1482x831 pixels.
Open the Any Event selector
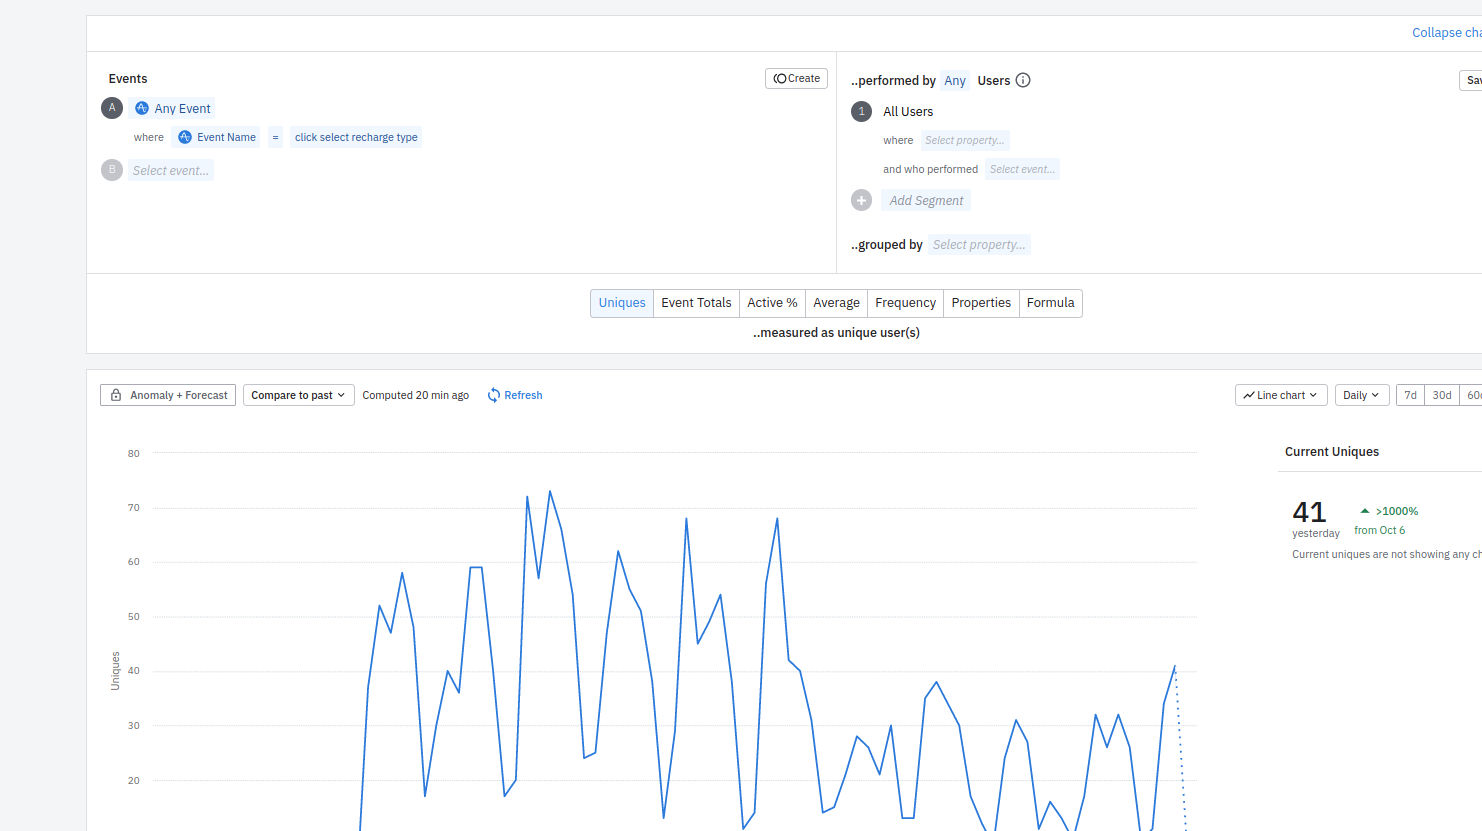[171, 108]
